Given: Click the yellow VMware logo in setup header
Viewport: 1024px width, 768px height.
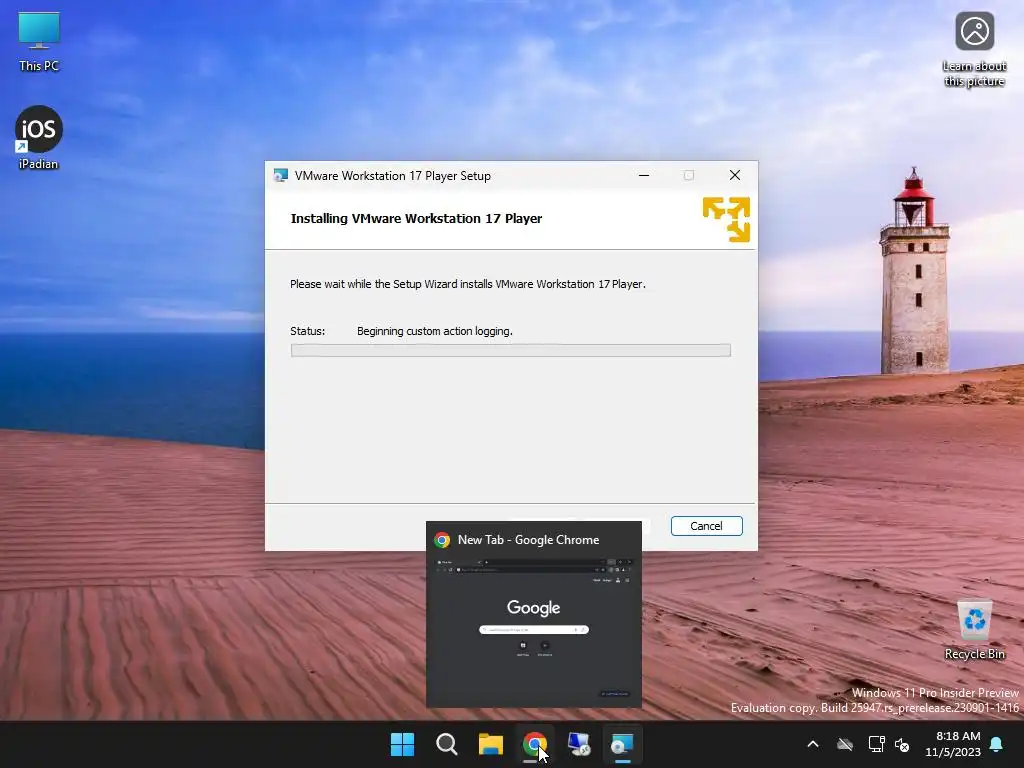Looking at the screenshot, I should point(726,219).
